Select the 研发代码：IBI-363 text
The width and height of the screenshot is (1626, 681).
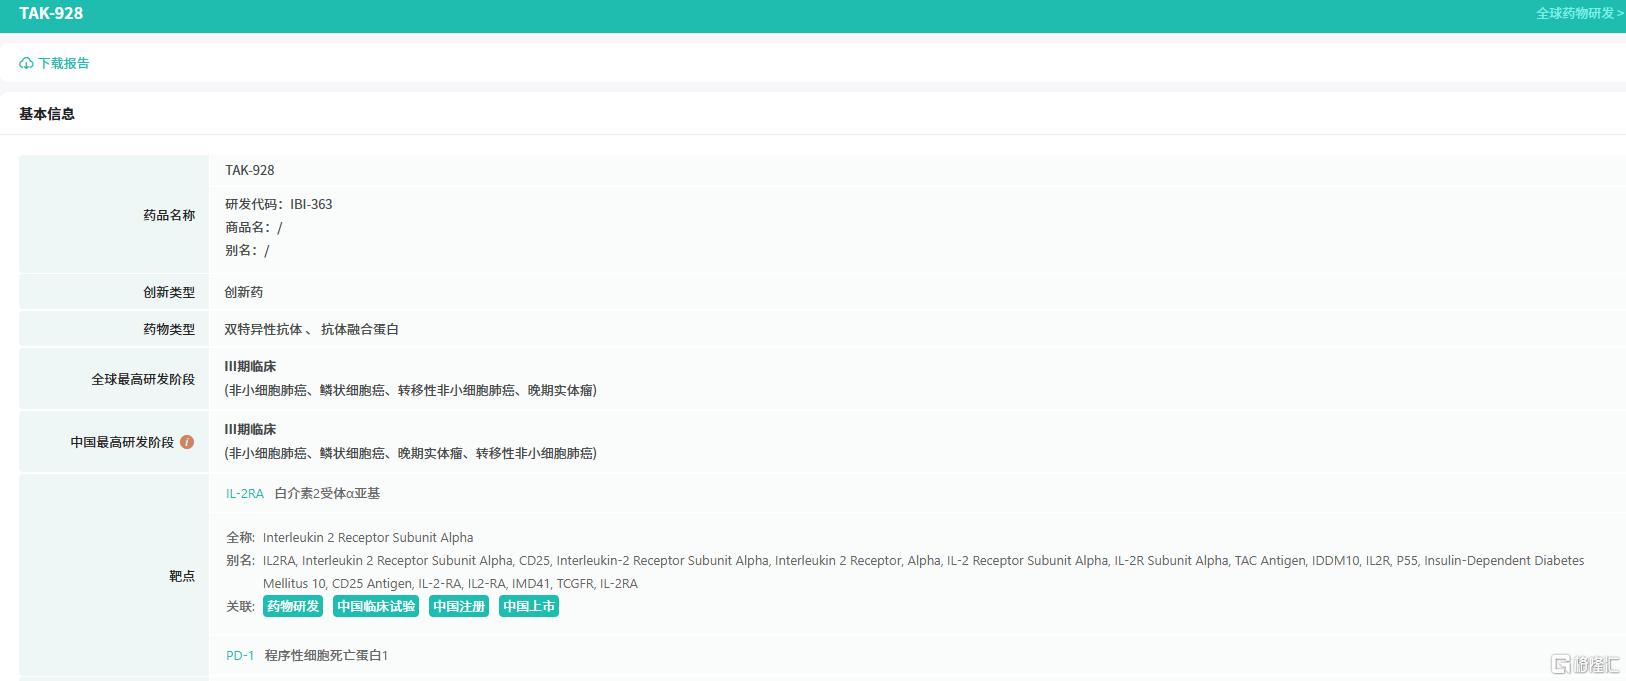[279, 204]
